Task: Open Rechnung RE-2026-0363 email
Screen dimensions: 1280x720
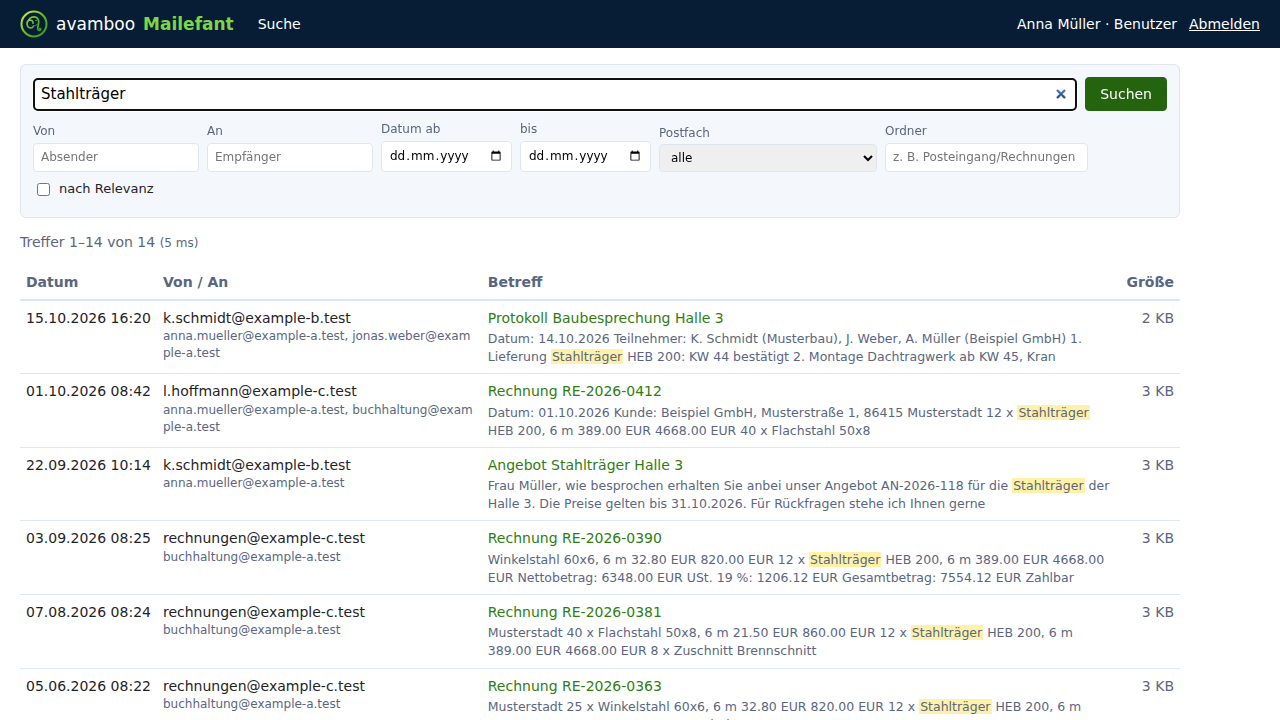Action: (575, 686)
